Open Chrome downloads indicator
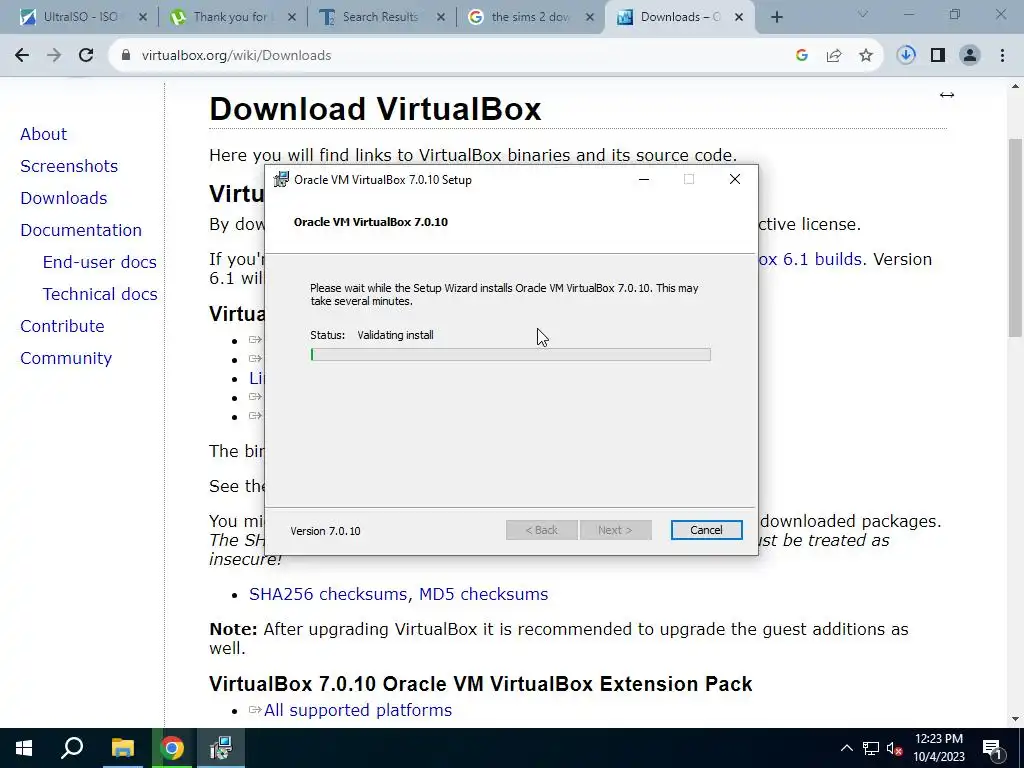This screenshot has height=768, width=1024. [906, 56]
